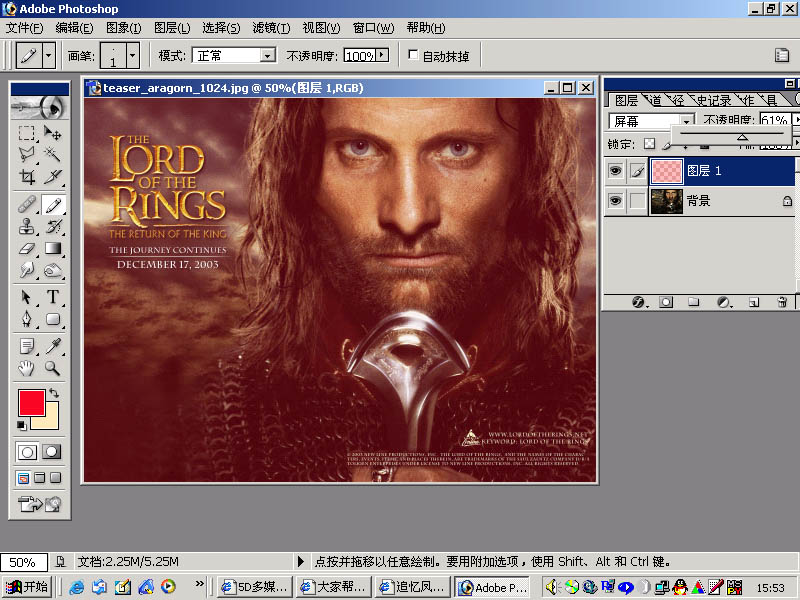Screen dimensions: 800x600
Task: Choose the Rectangle Shape tool
Action: tap(53, 319)
